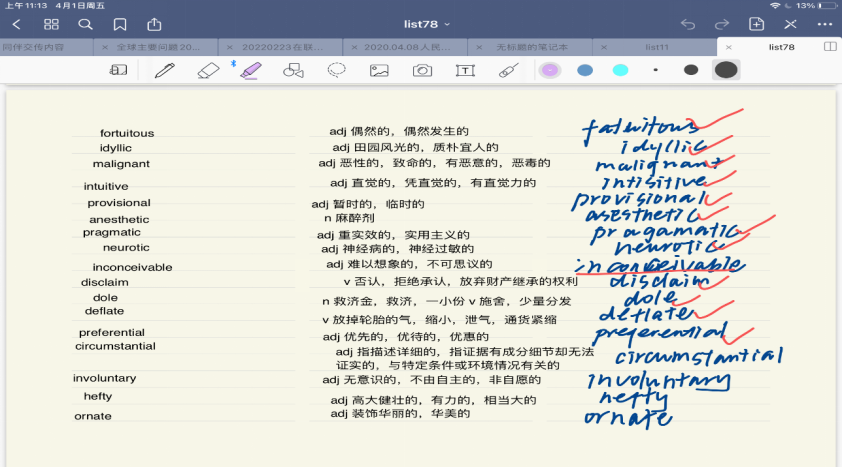Select the Eraser tool
This screenshot has height=468, width=842.
click(208, 70)
